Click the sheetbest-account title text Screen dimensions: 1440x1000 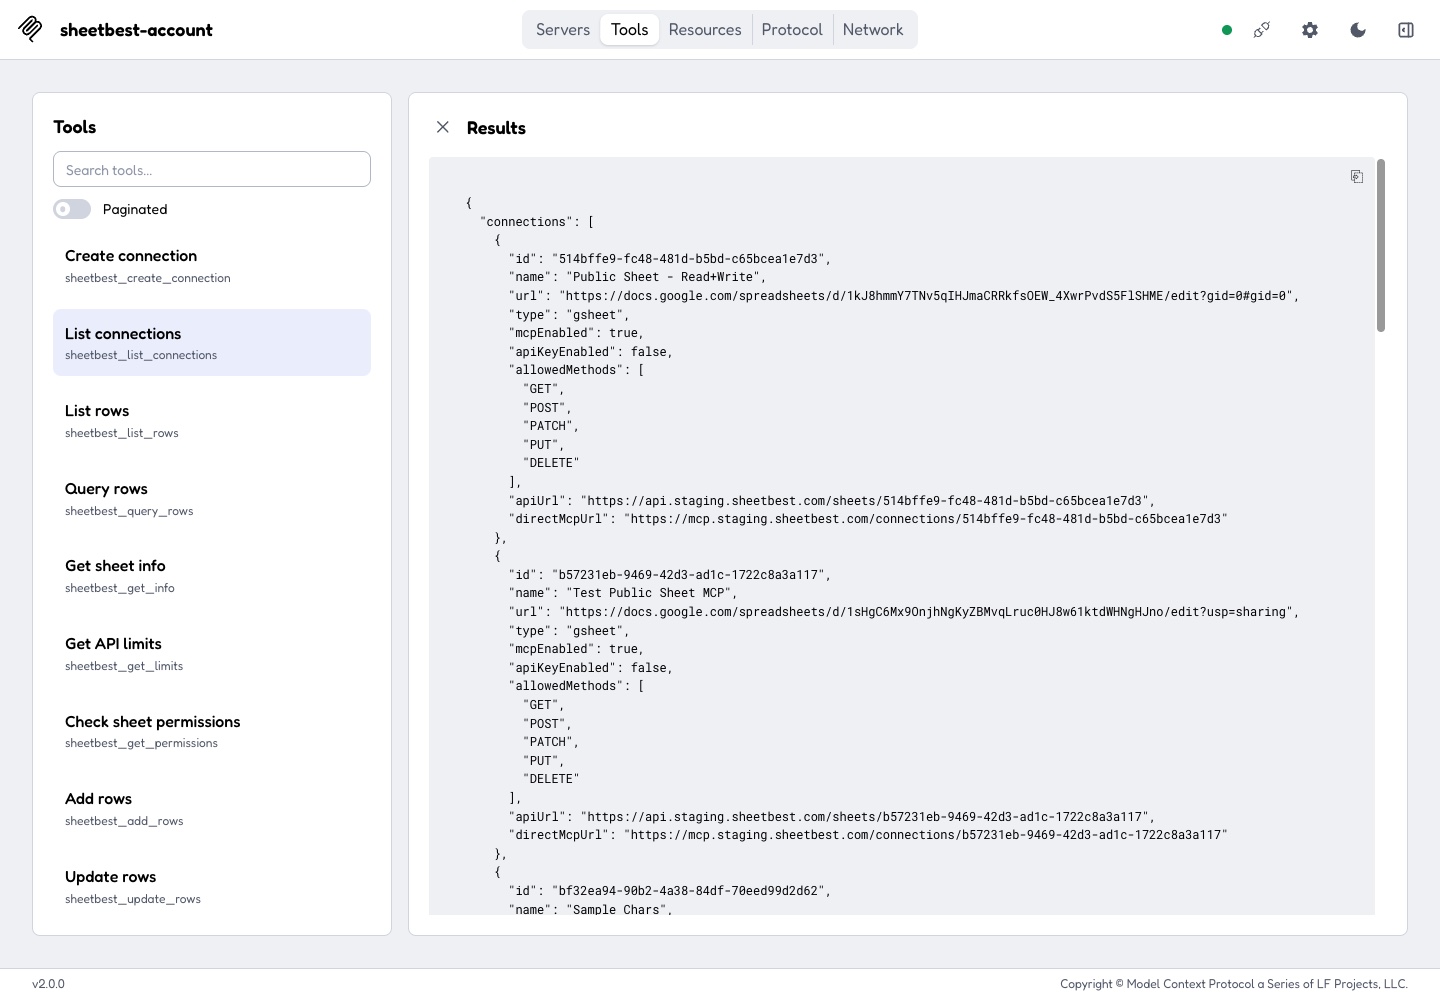[136, 30]
